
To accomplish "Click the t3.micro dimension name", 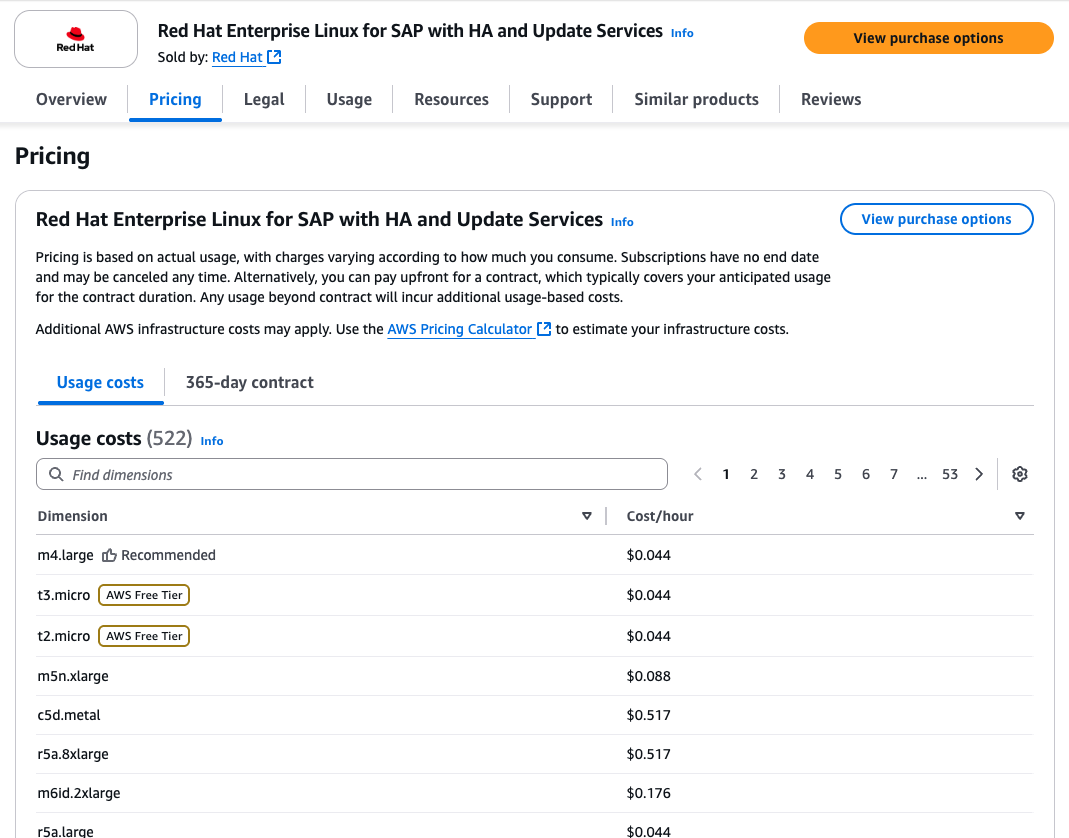I will [x=63, y=595].
